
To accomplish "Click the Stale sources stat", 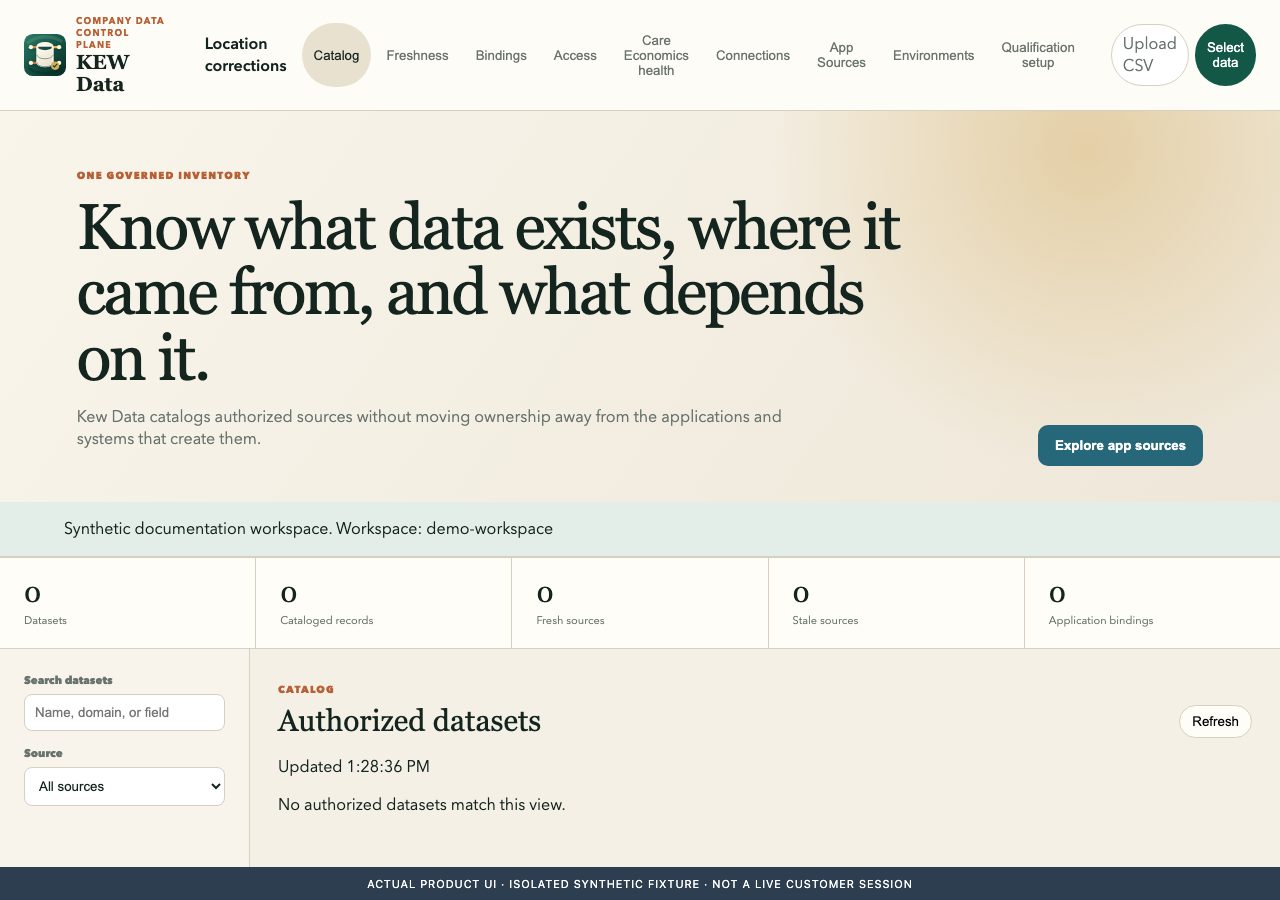I will point(896,603).
